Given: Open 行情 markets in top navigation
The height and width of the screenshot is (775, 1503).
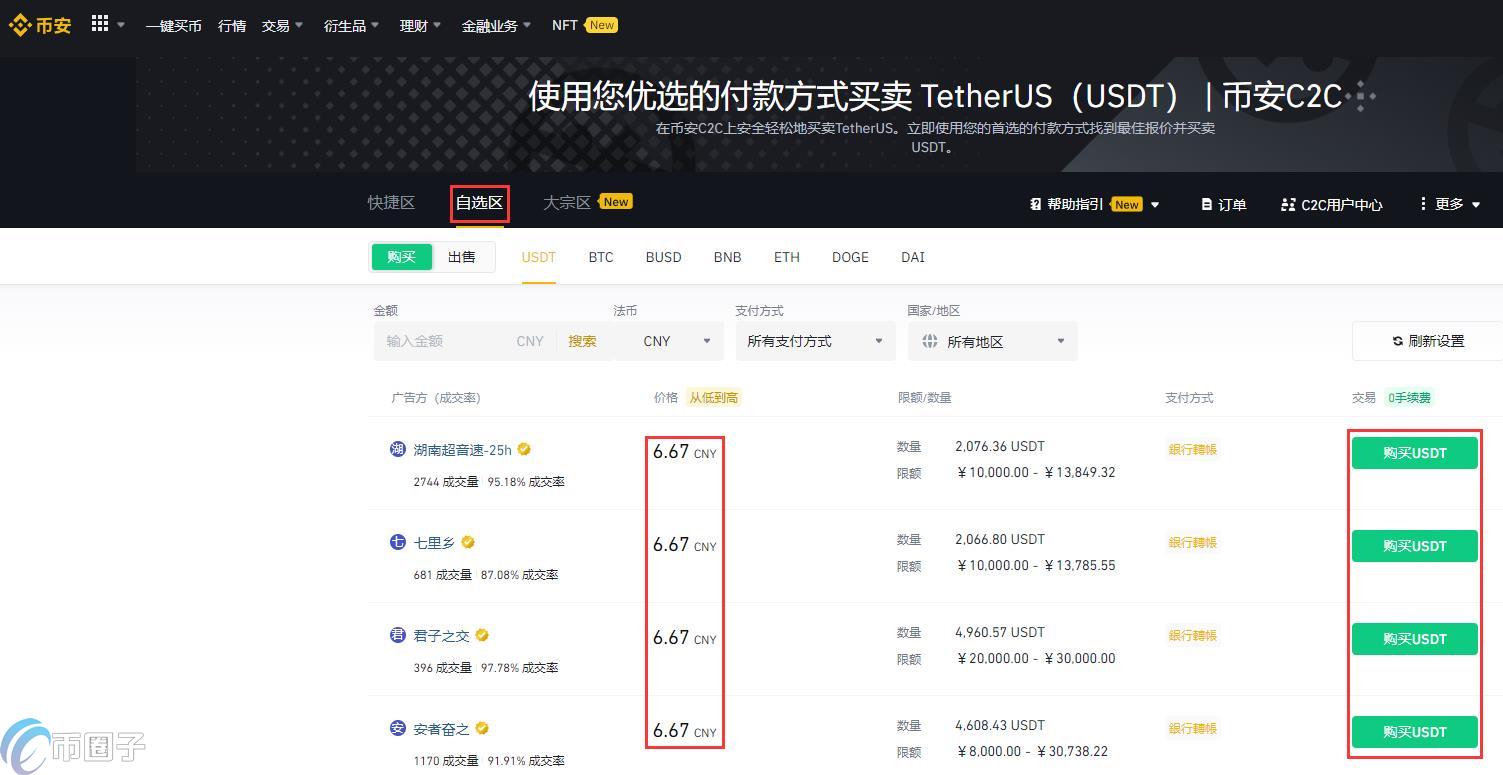Looking at the screenshot, I should coord(232,26).
